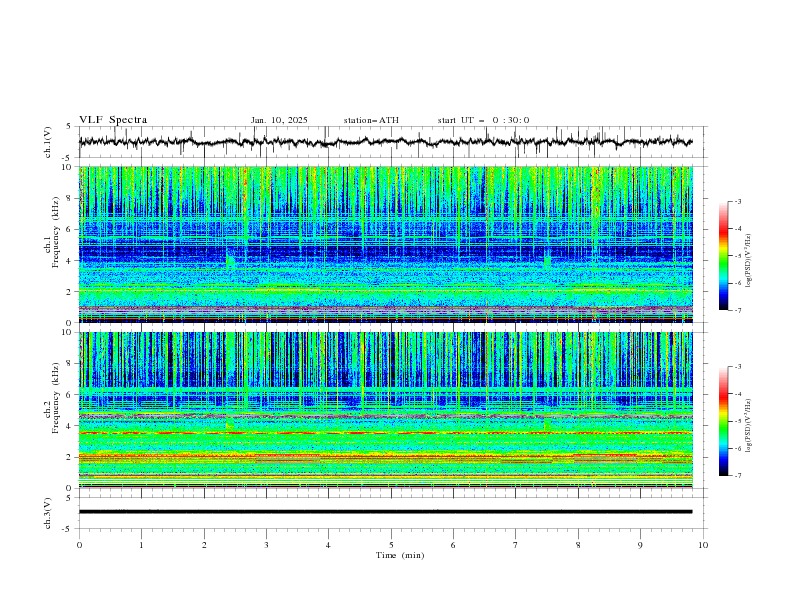The height and width of the screenshot is (612, 792).
Task: Click time axis tick label "1"
Action: pos(141,545)
